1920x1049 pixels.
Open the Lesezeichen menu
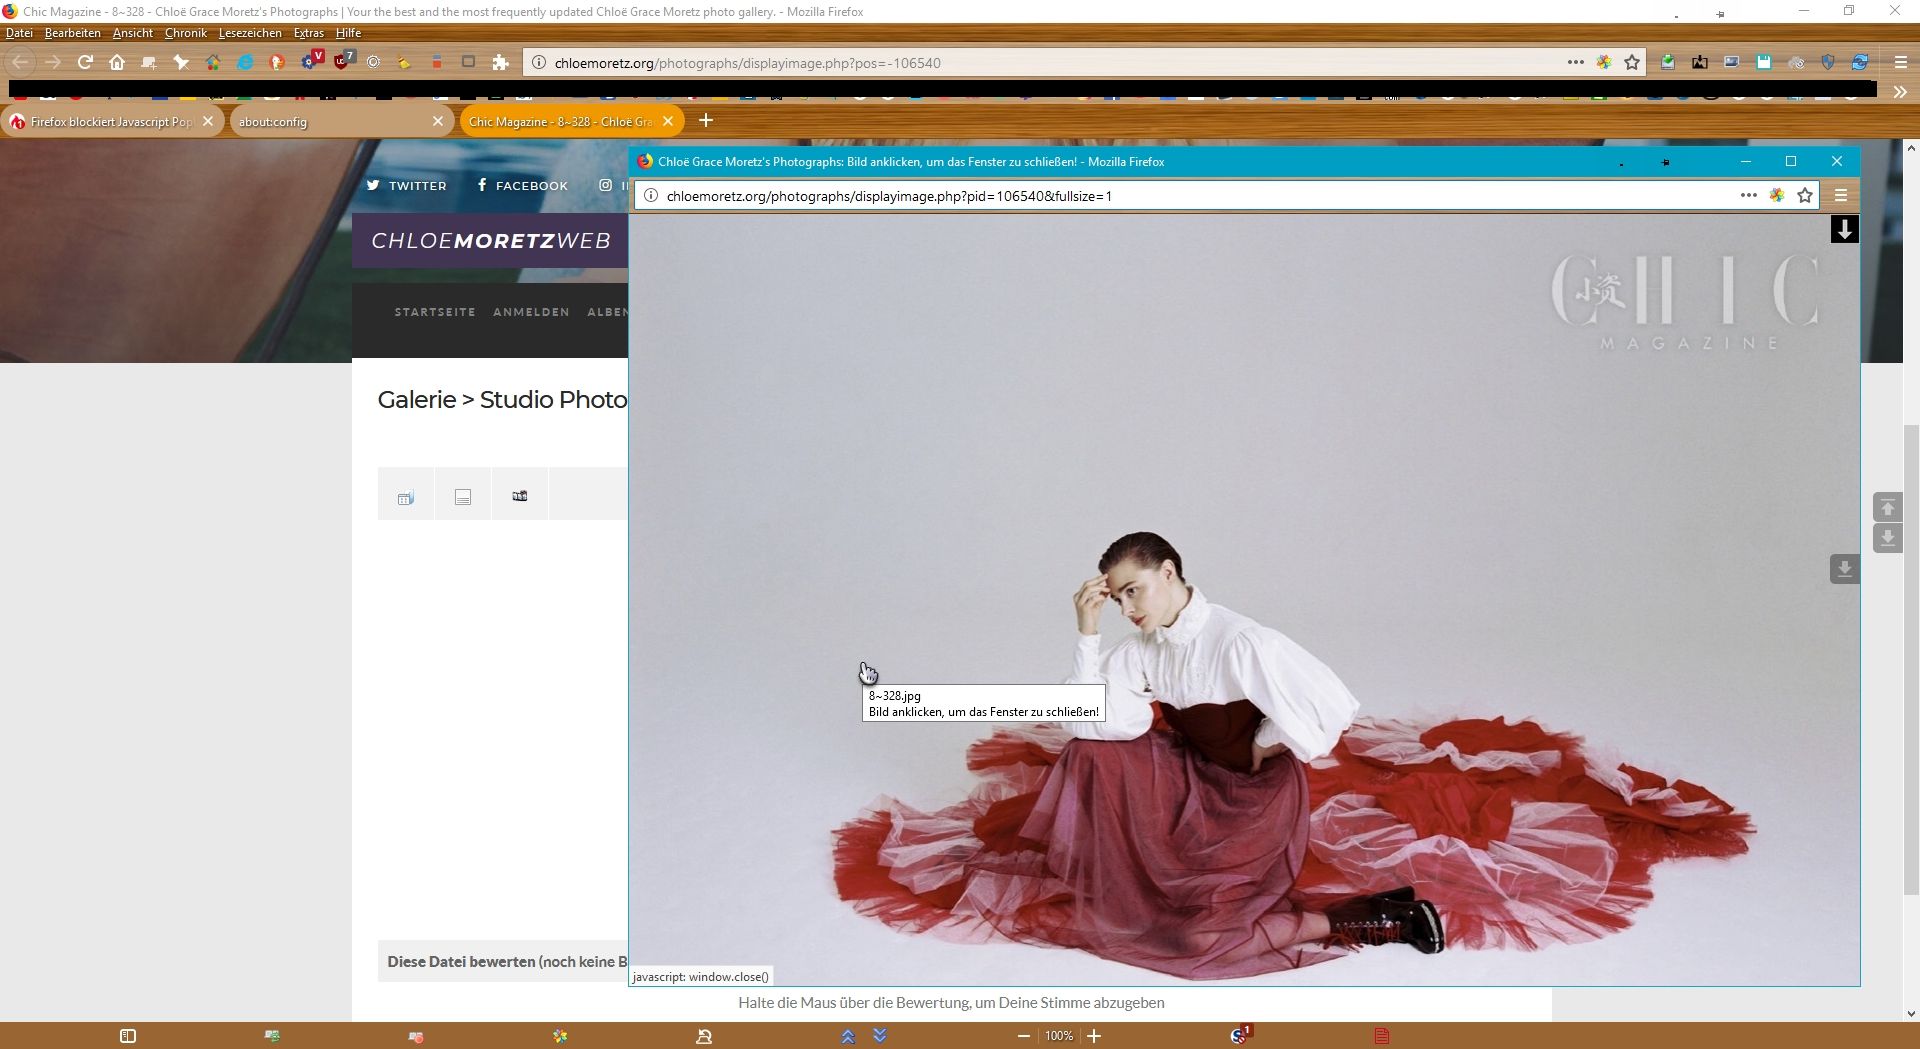(x=250, y=33)
